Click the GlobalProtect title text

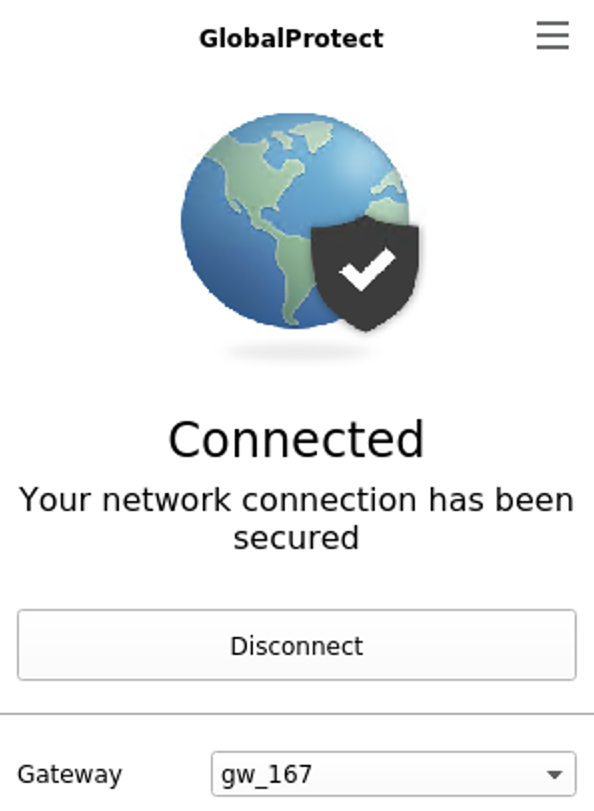click(291, 38)
